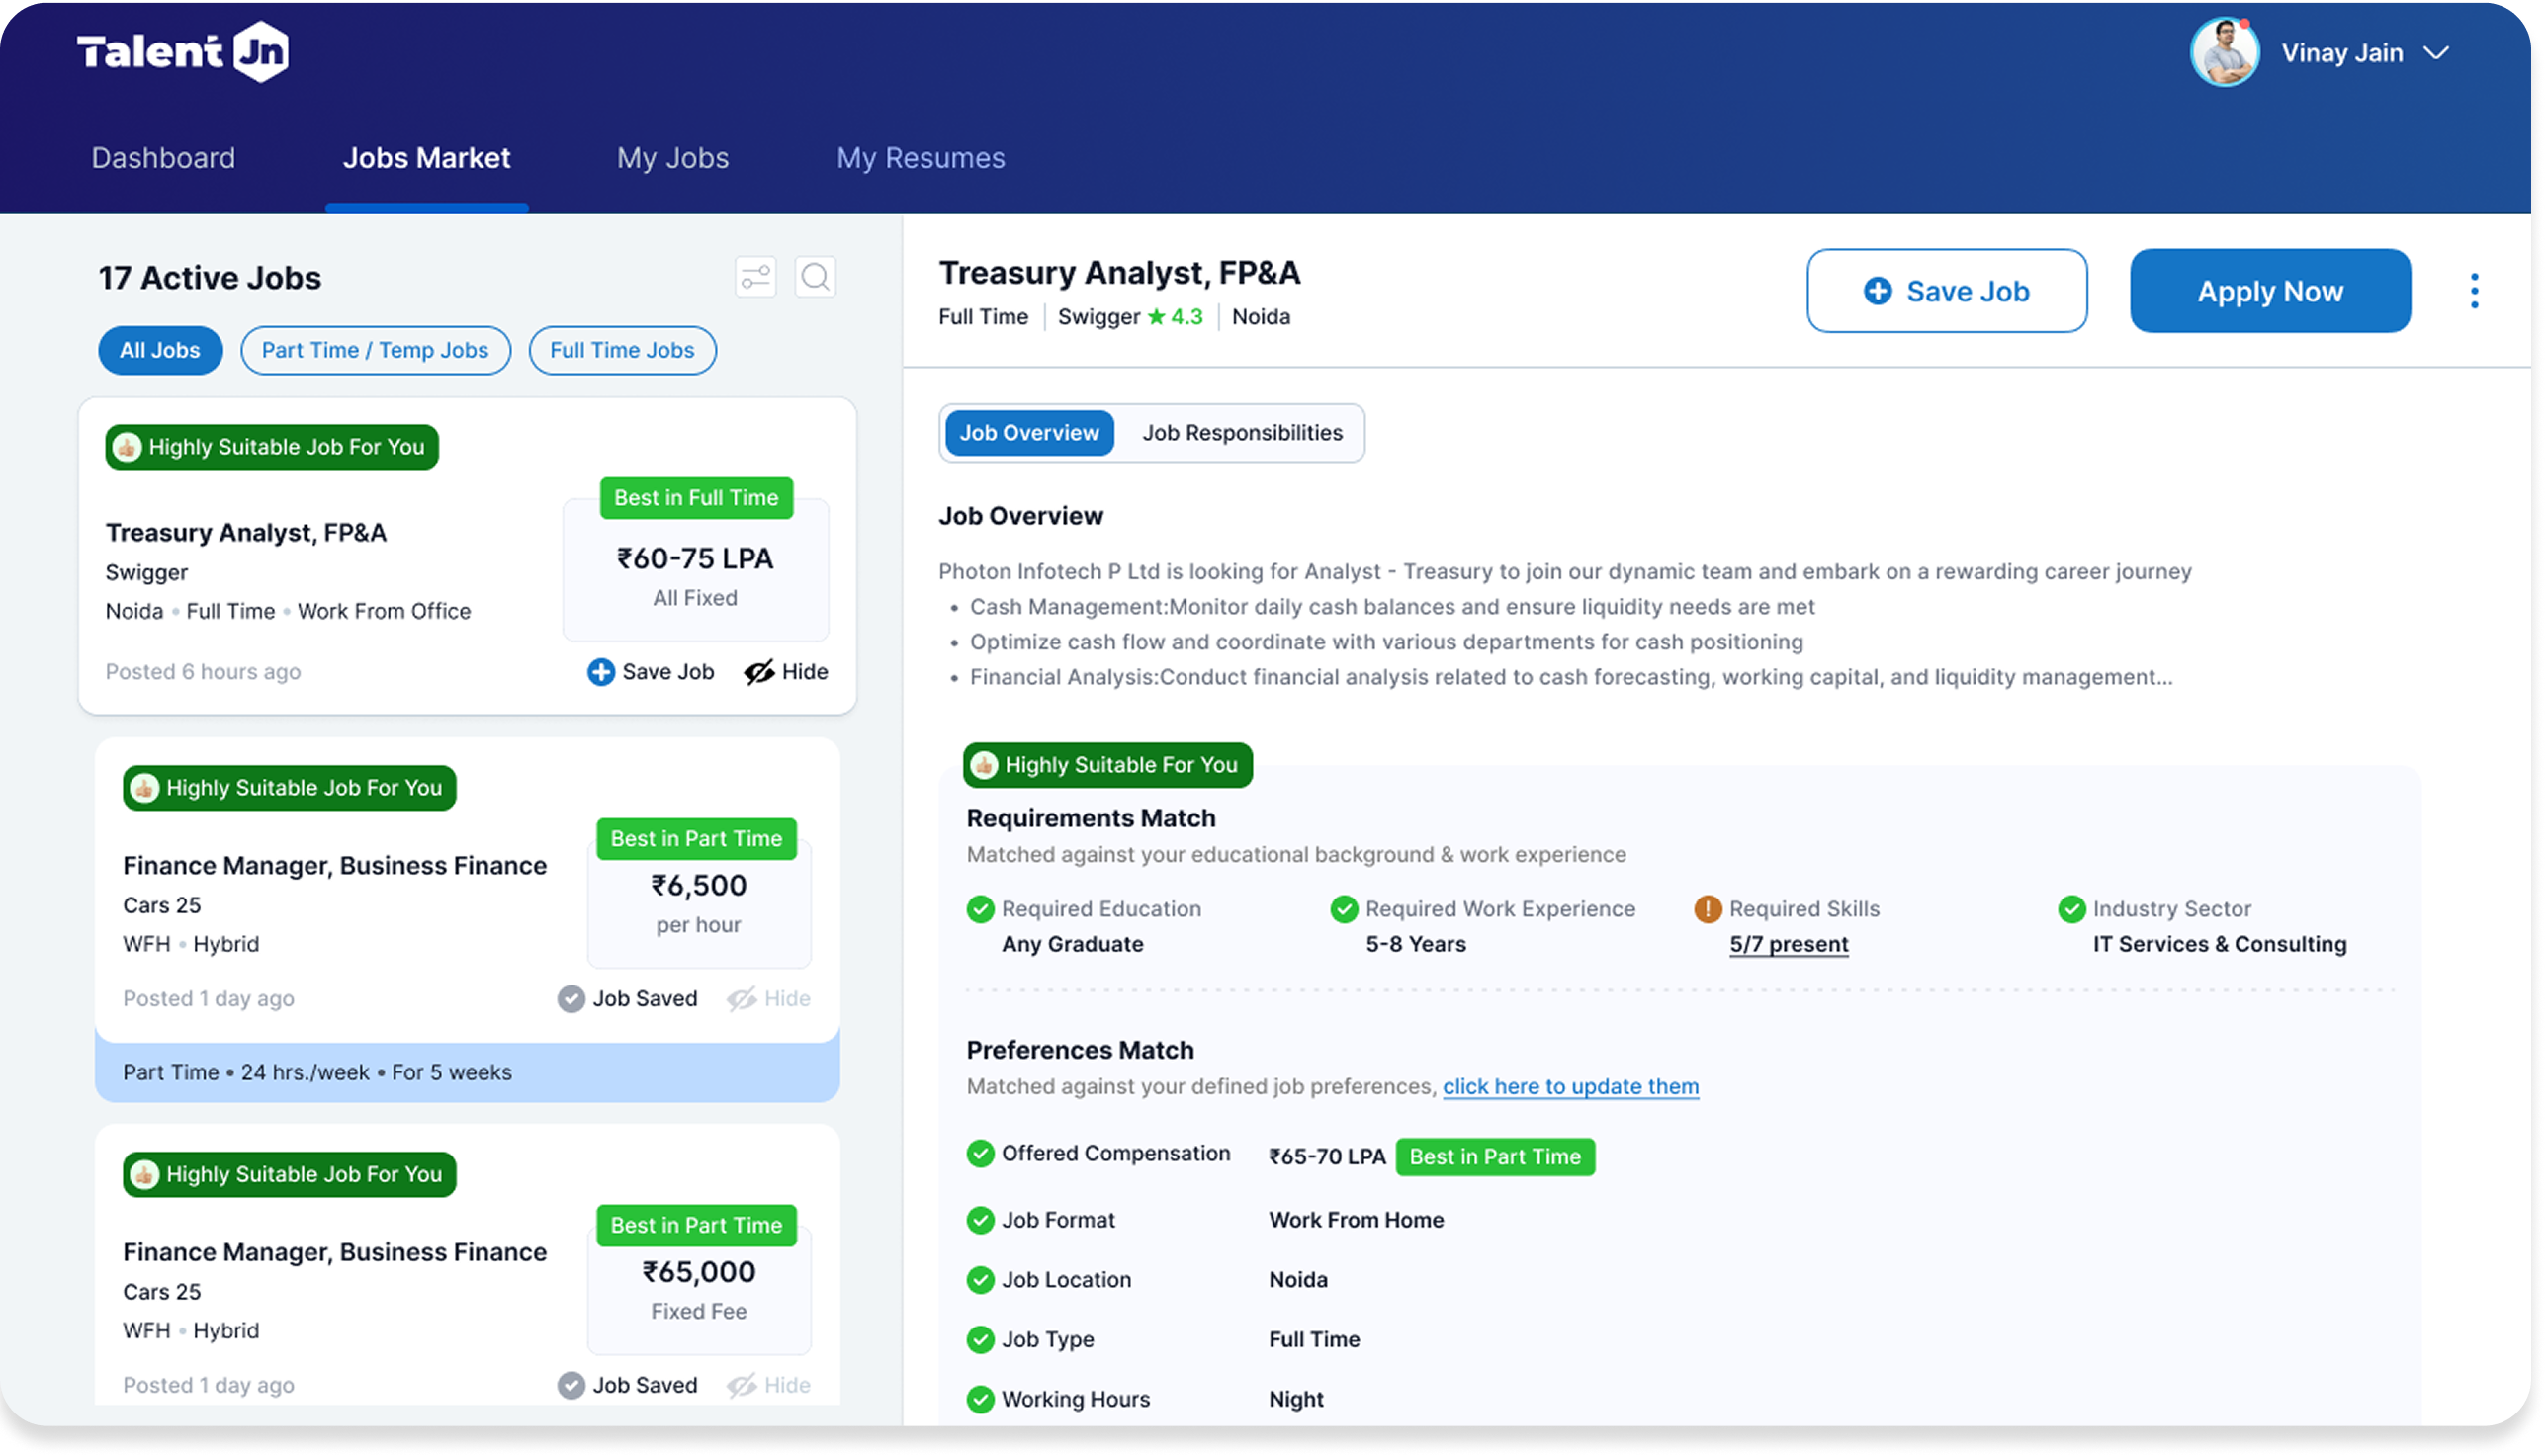
Task: Click the Save Job plus icon on Treasury Analyst card
Action: 600,672
